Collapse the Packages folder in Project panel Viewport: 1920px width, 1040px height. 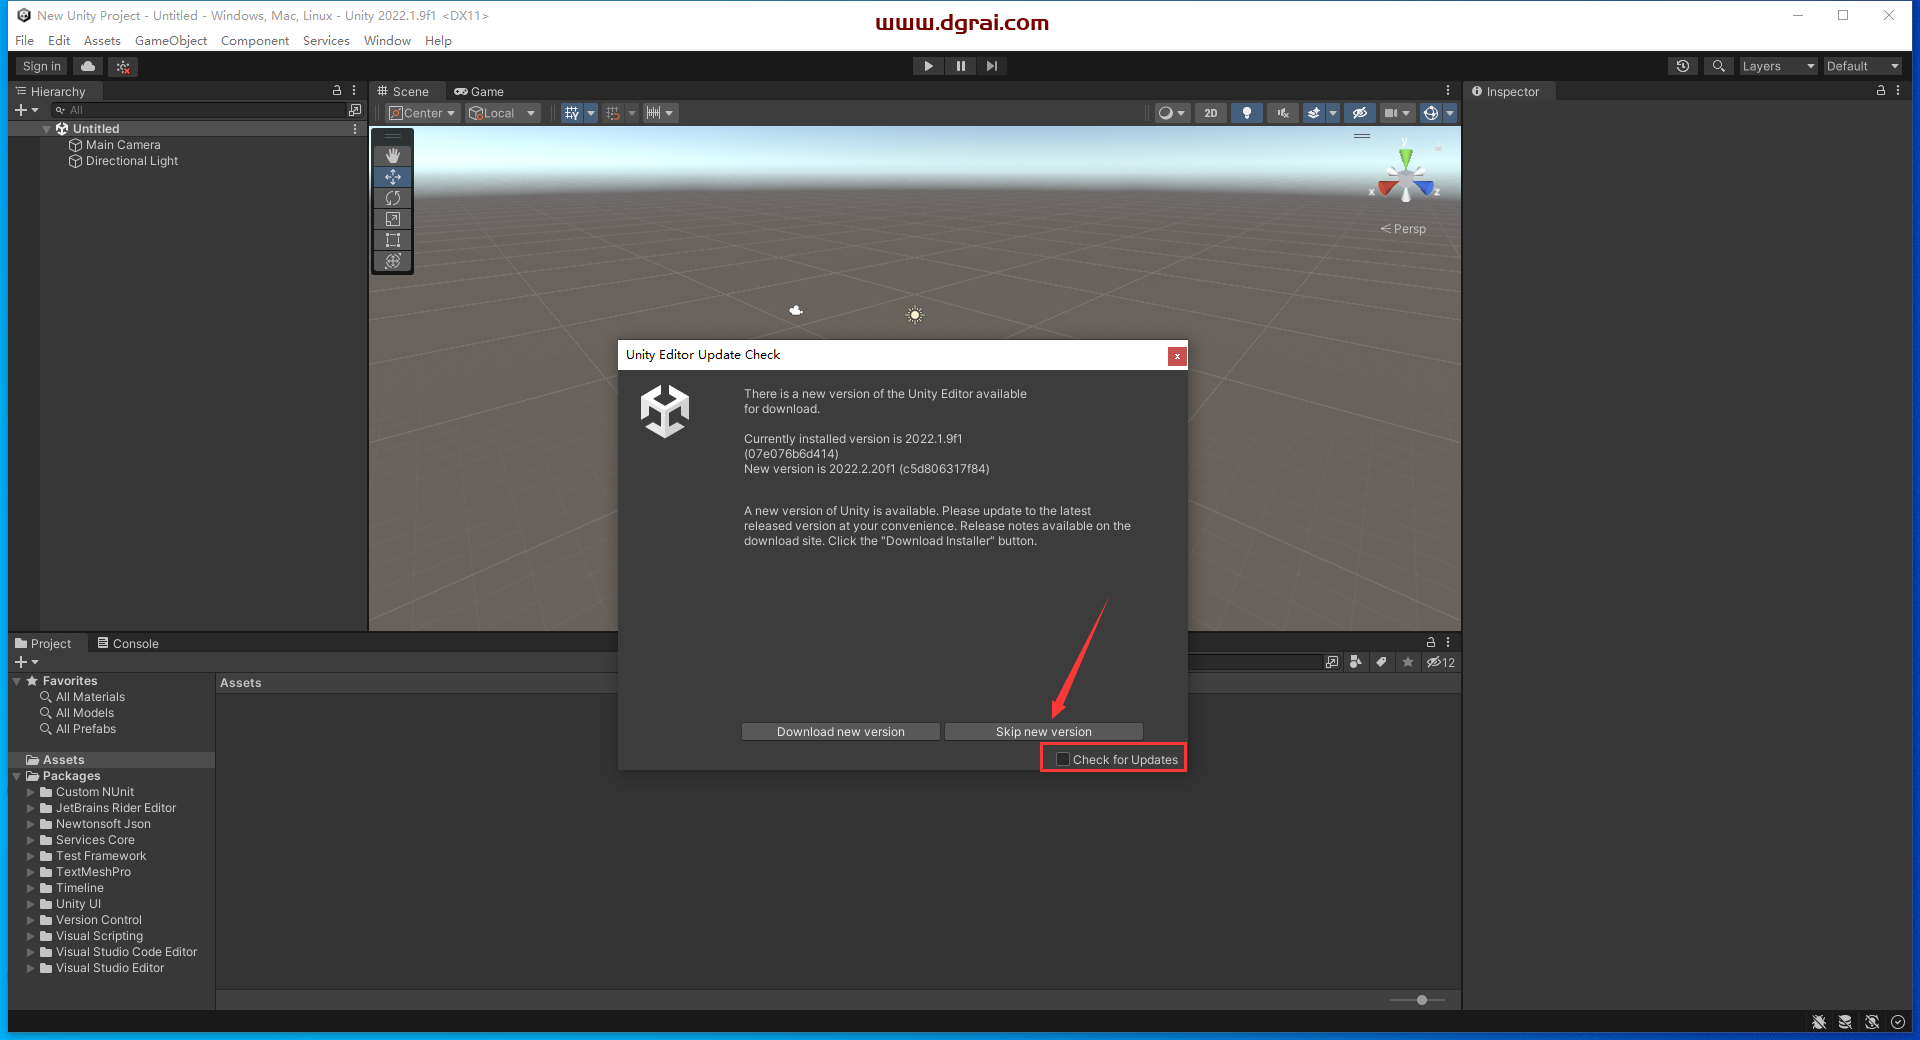click(16, 776)
